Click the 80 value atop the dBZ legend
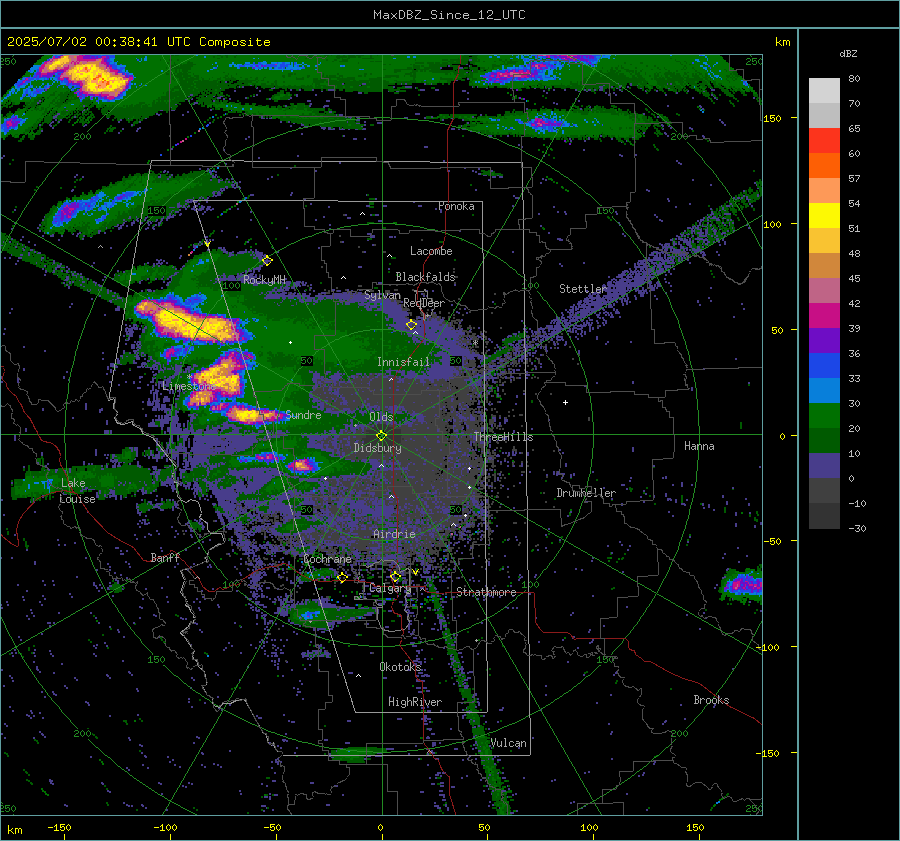 (x=854, y=79)
